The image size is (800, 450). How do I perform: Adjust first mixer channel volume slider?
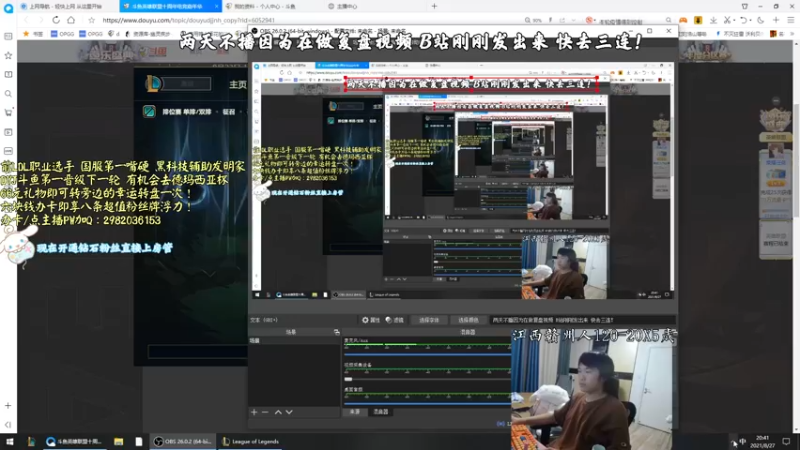428,354
